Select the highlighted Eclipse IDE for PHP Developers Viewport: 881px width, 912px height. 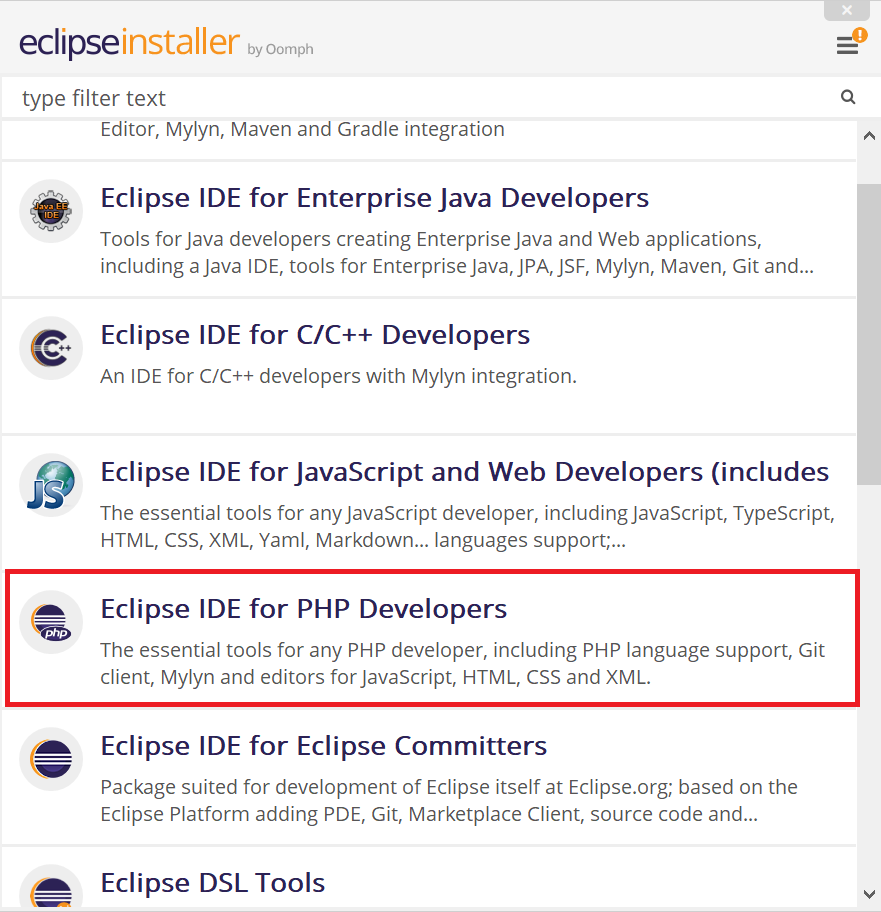pyautogui.click(x=303, y=608)
